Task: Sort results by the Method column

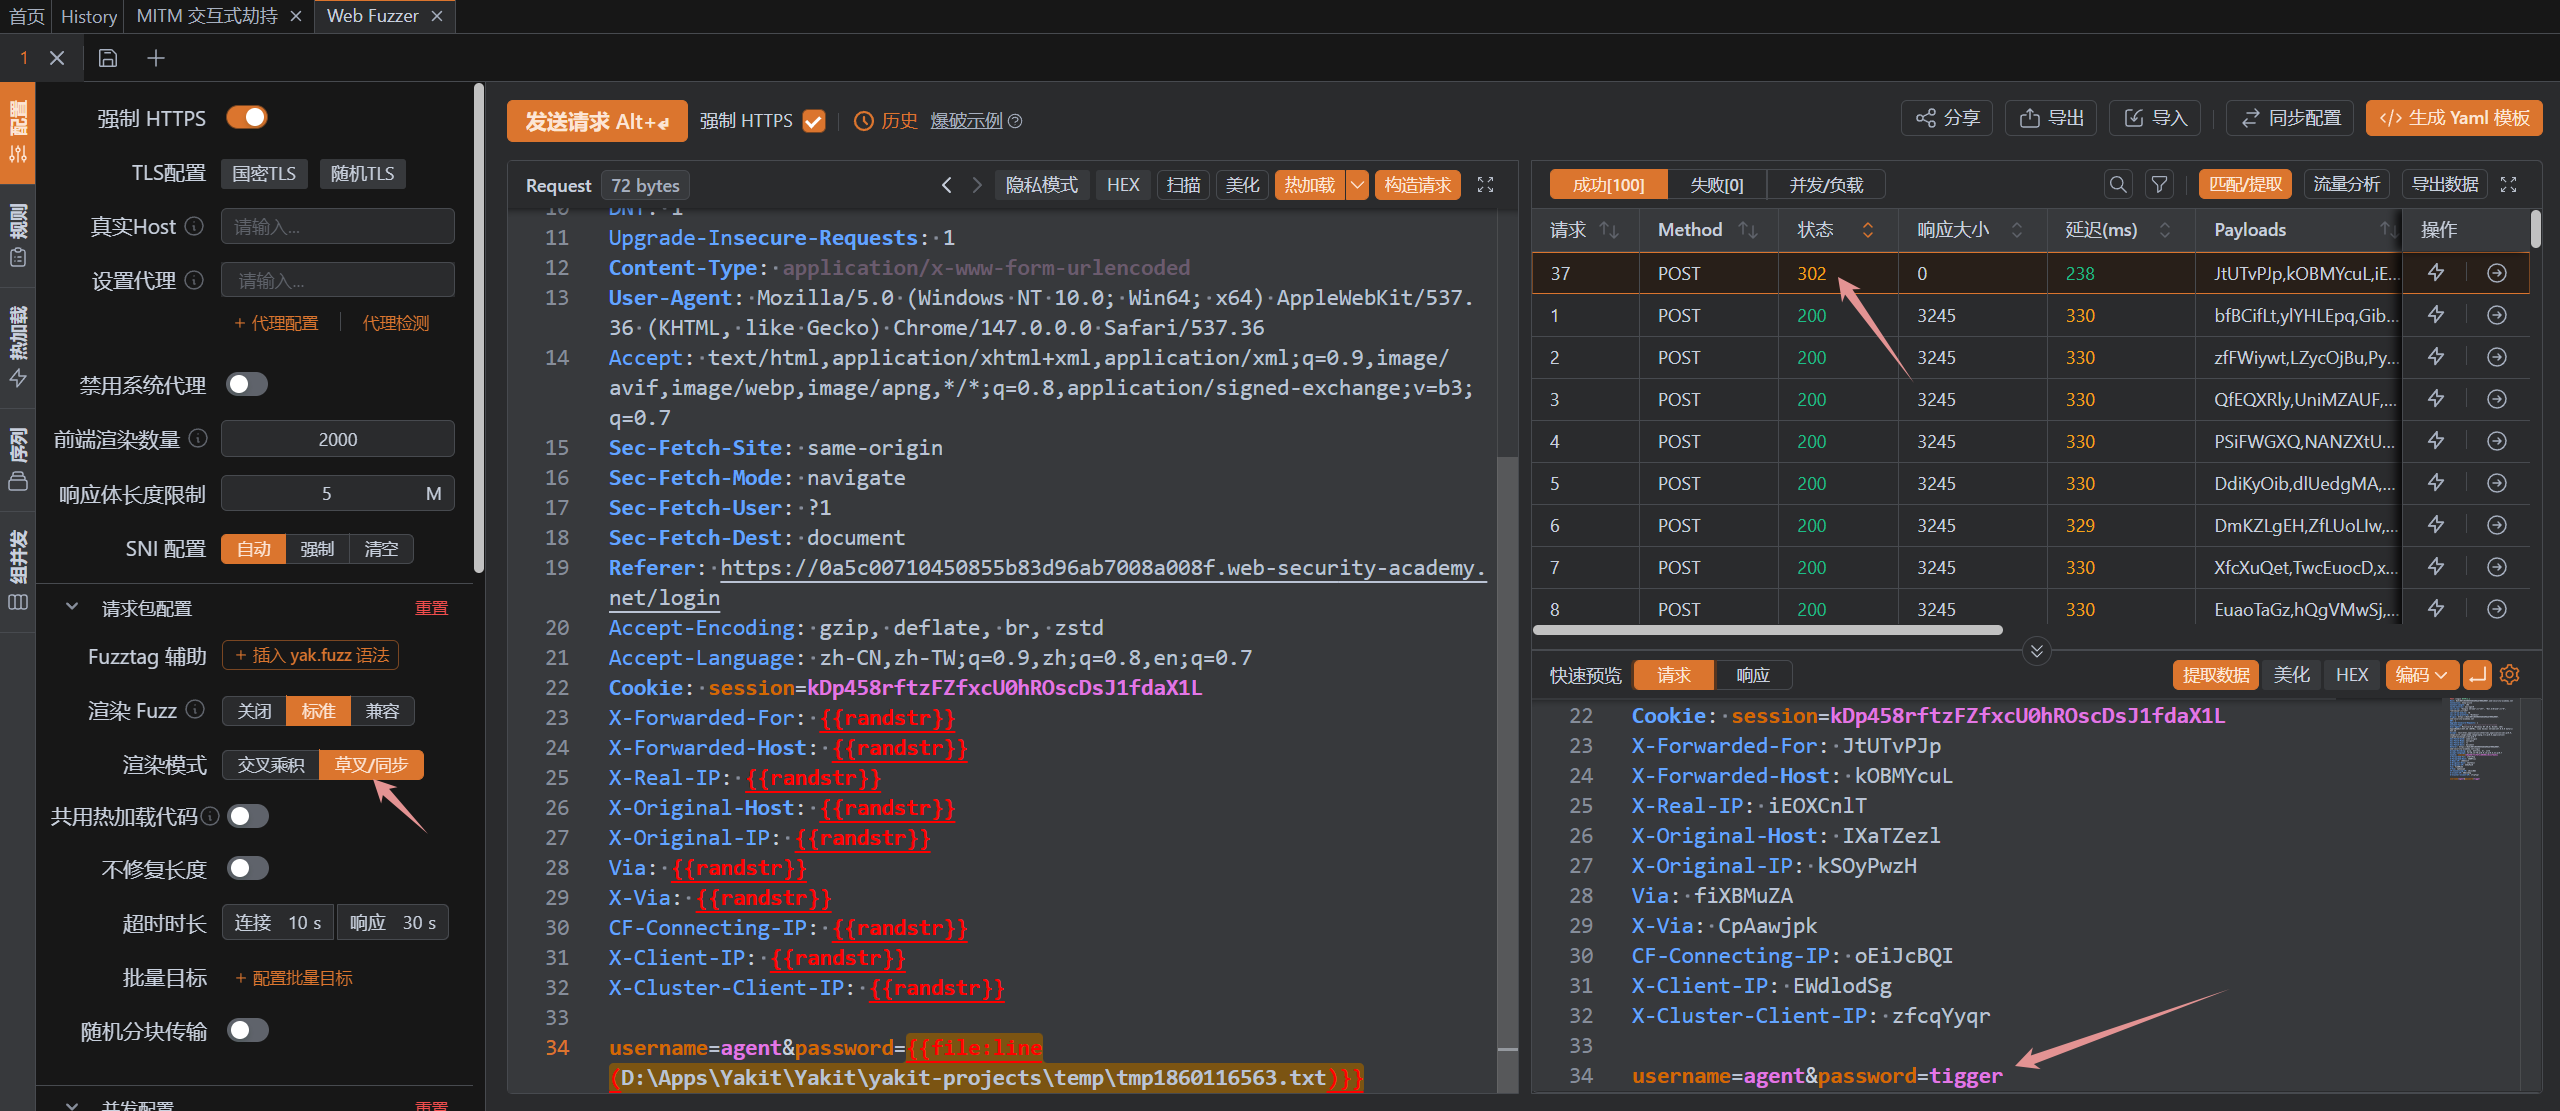Action: click(x=1748, y=230)
